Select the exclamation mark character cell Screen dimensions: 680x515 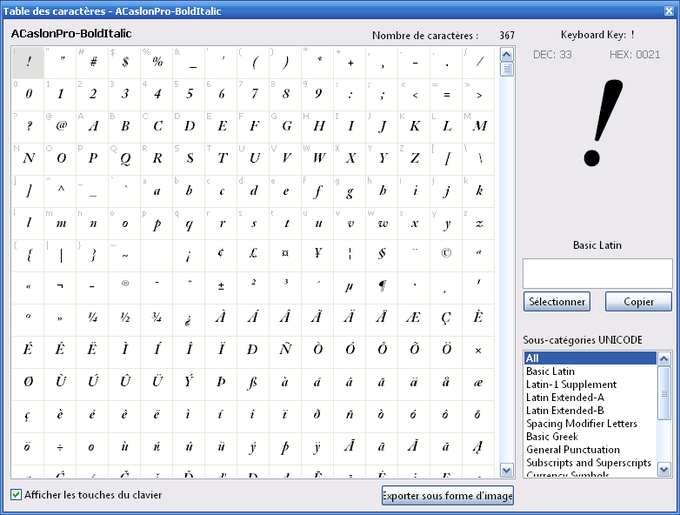pyautogui.click(x=28, y=62)
